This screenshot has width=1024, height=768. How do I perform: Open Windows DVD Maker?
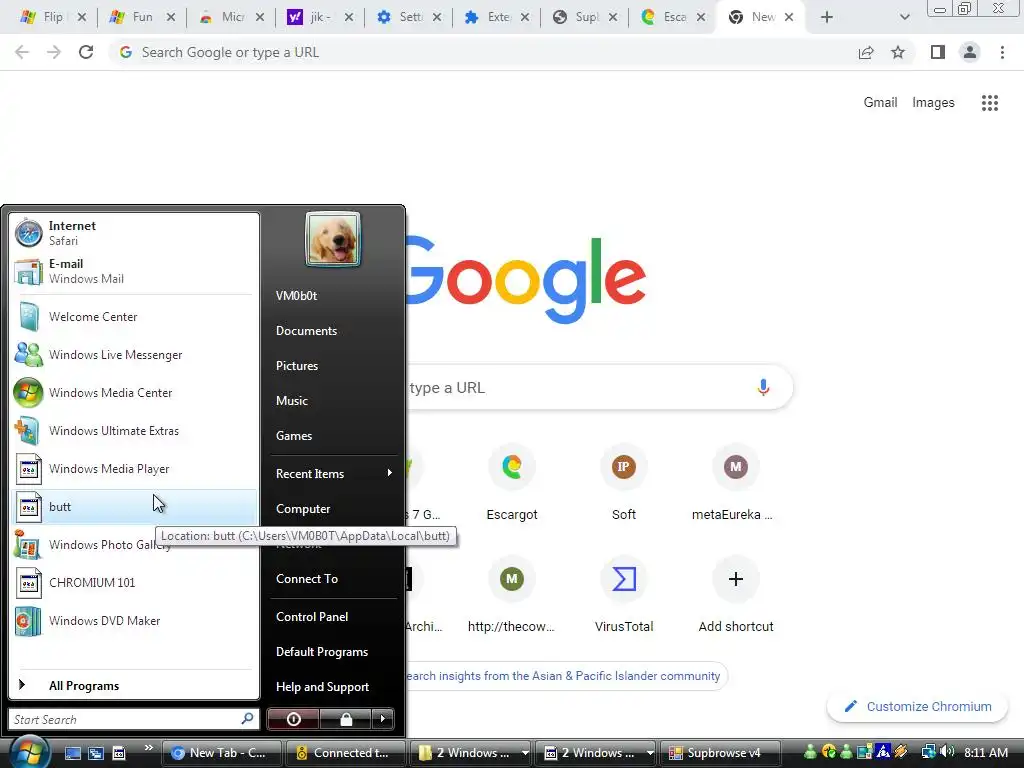[x=134, y=620]
